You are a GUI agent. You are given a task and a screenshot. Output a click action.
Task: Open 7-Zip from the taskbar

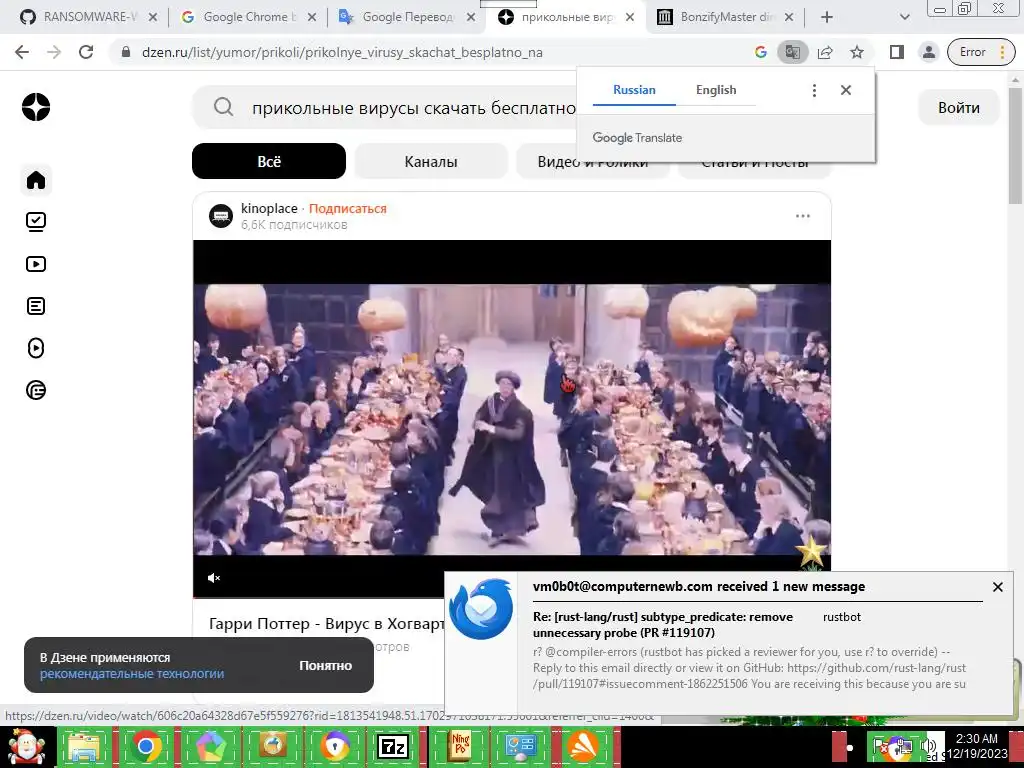[x=393, y=746]
